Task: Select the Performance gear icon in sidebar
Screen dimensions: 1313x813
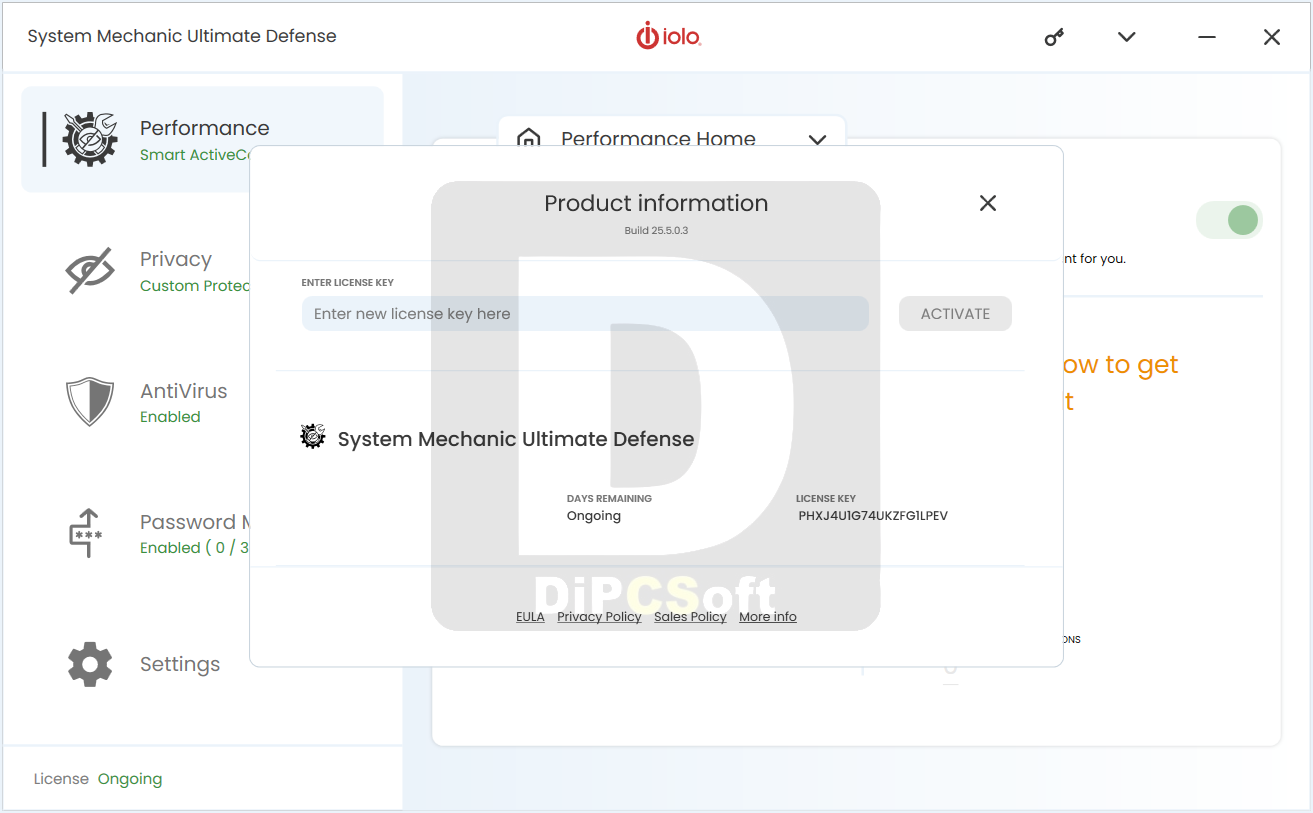Action: (90, 138)
